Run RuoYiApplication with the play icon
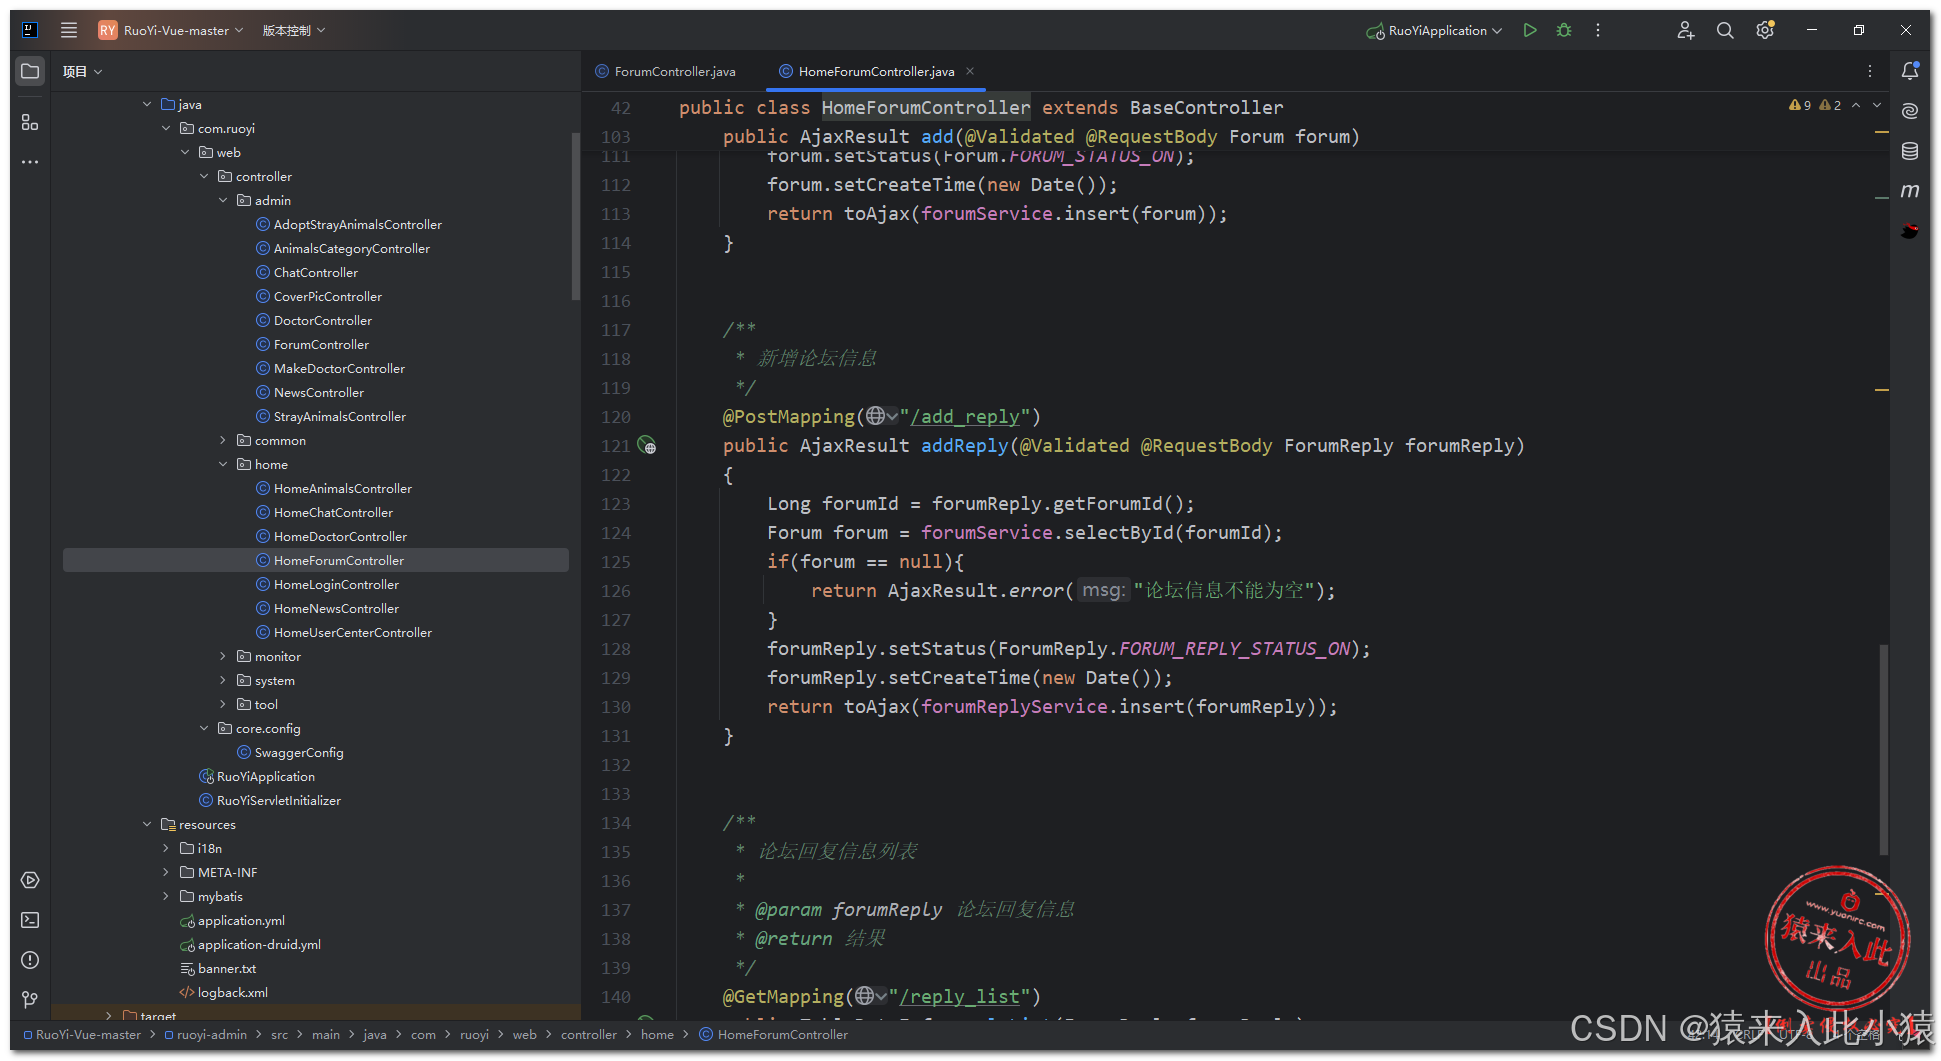Viewport: 1941px width, 1061px height. point(1530,30)
